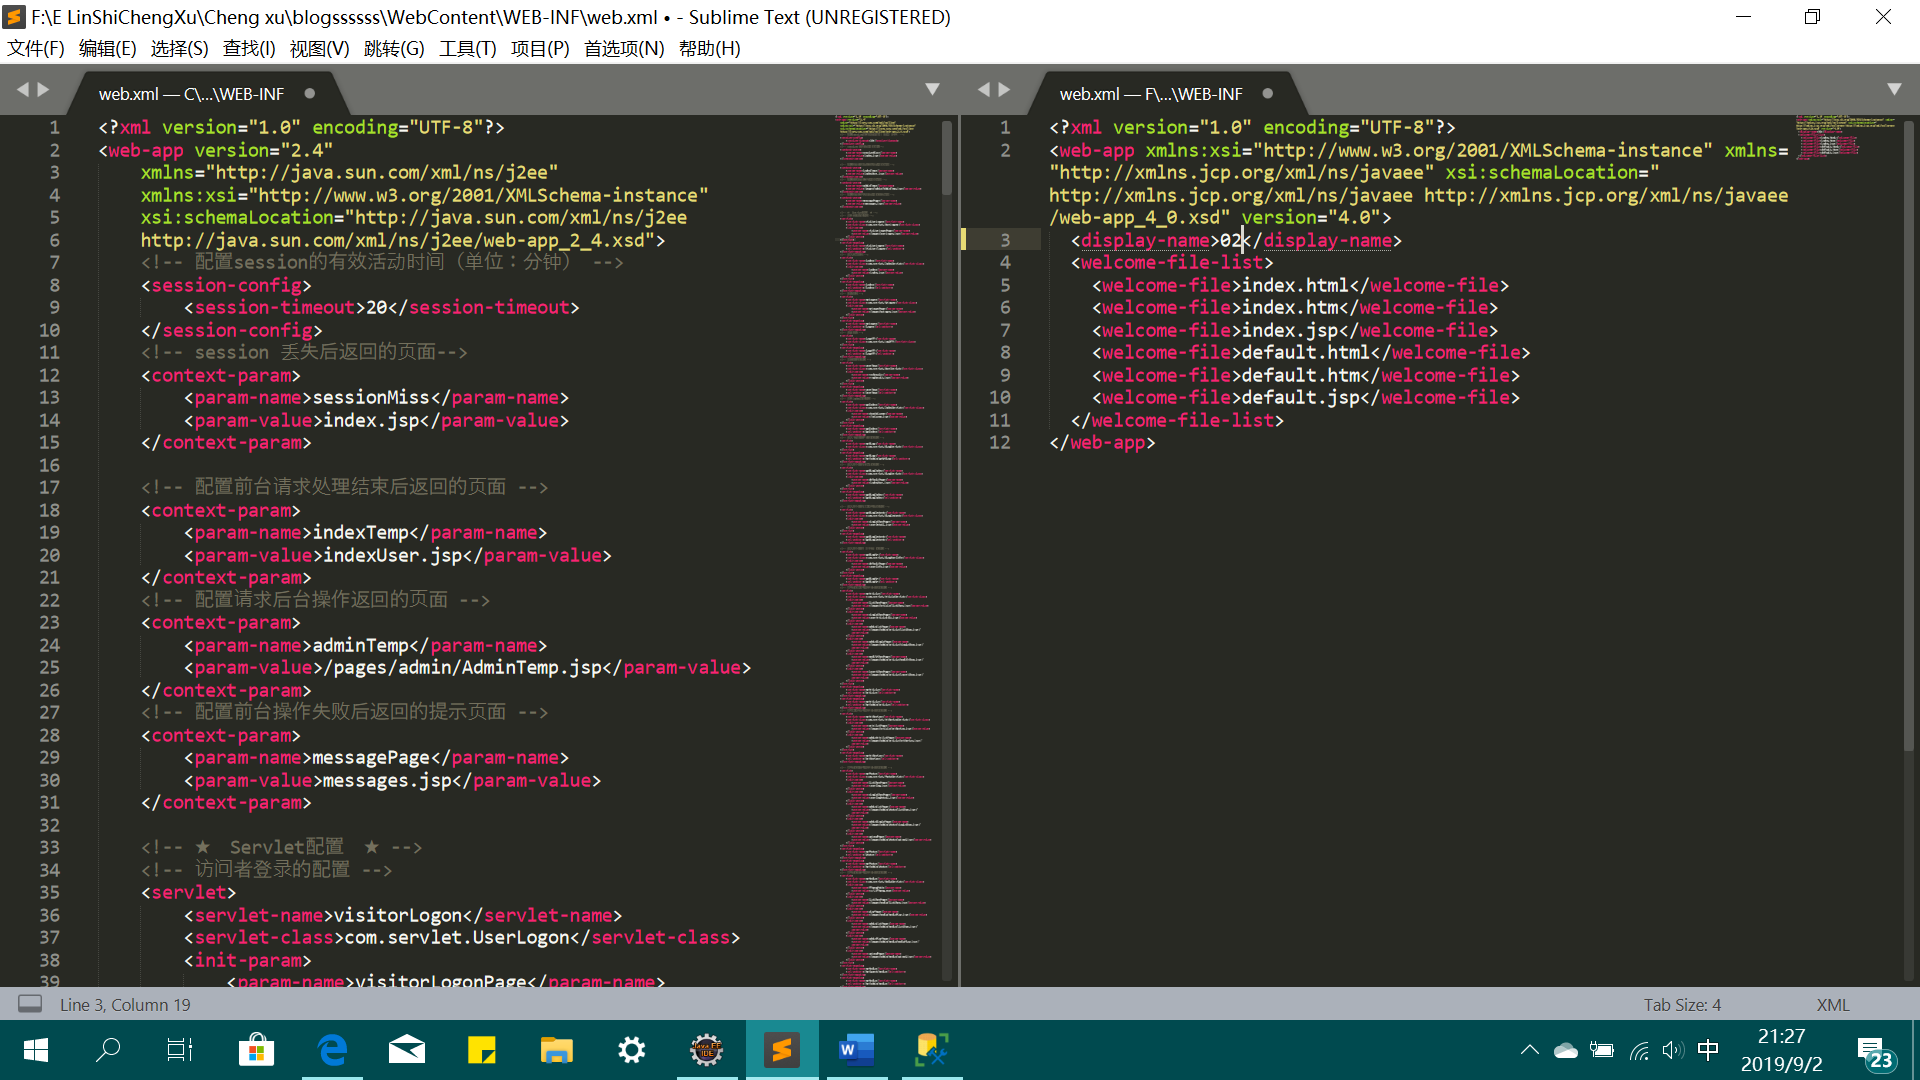Viewport: 1920px width, 1080px height.
Task: Open the 跳转(G) menu
Action: click(x=394, y=48)
